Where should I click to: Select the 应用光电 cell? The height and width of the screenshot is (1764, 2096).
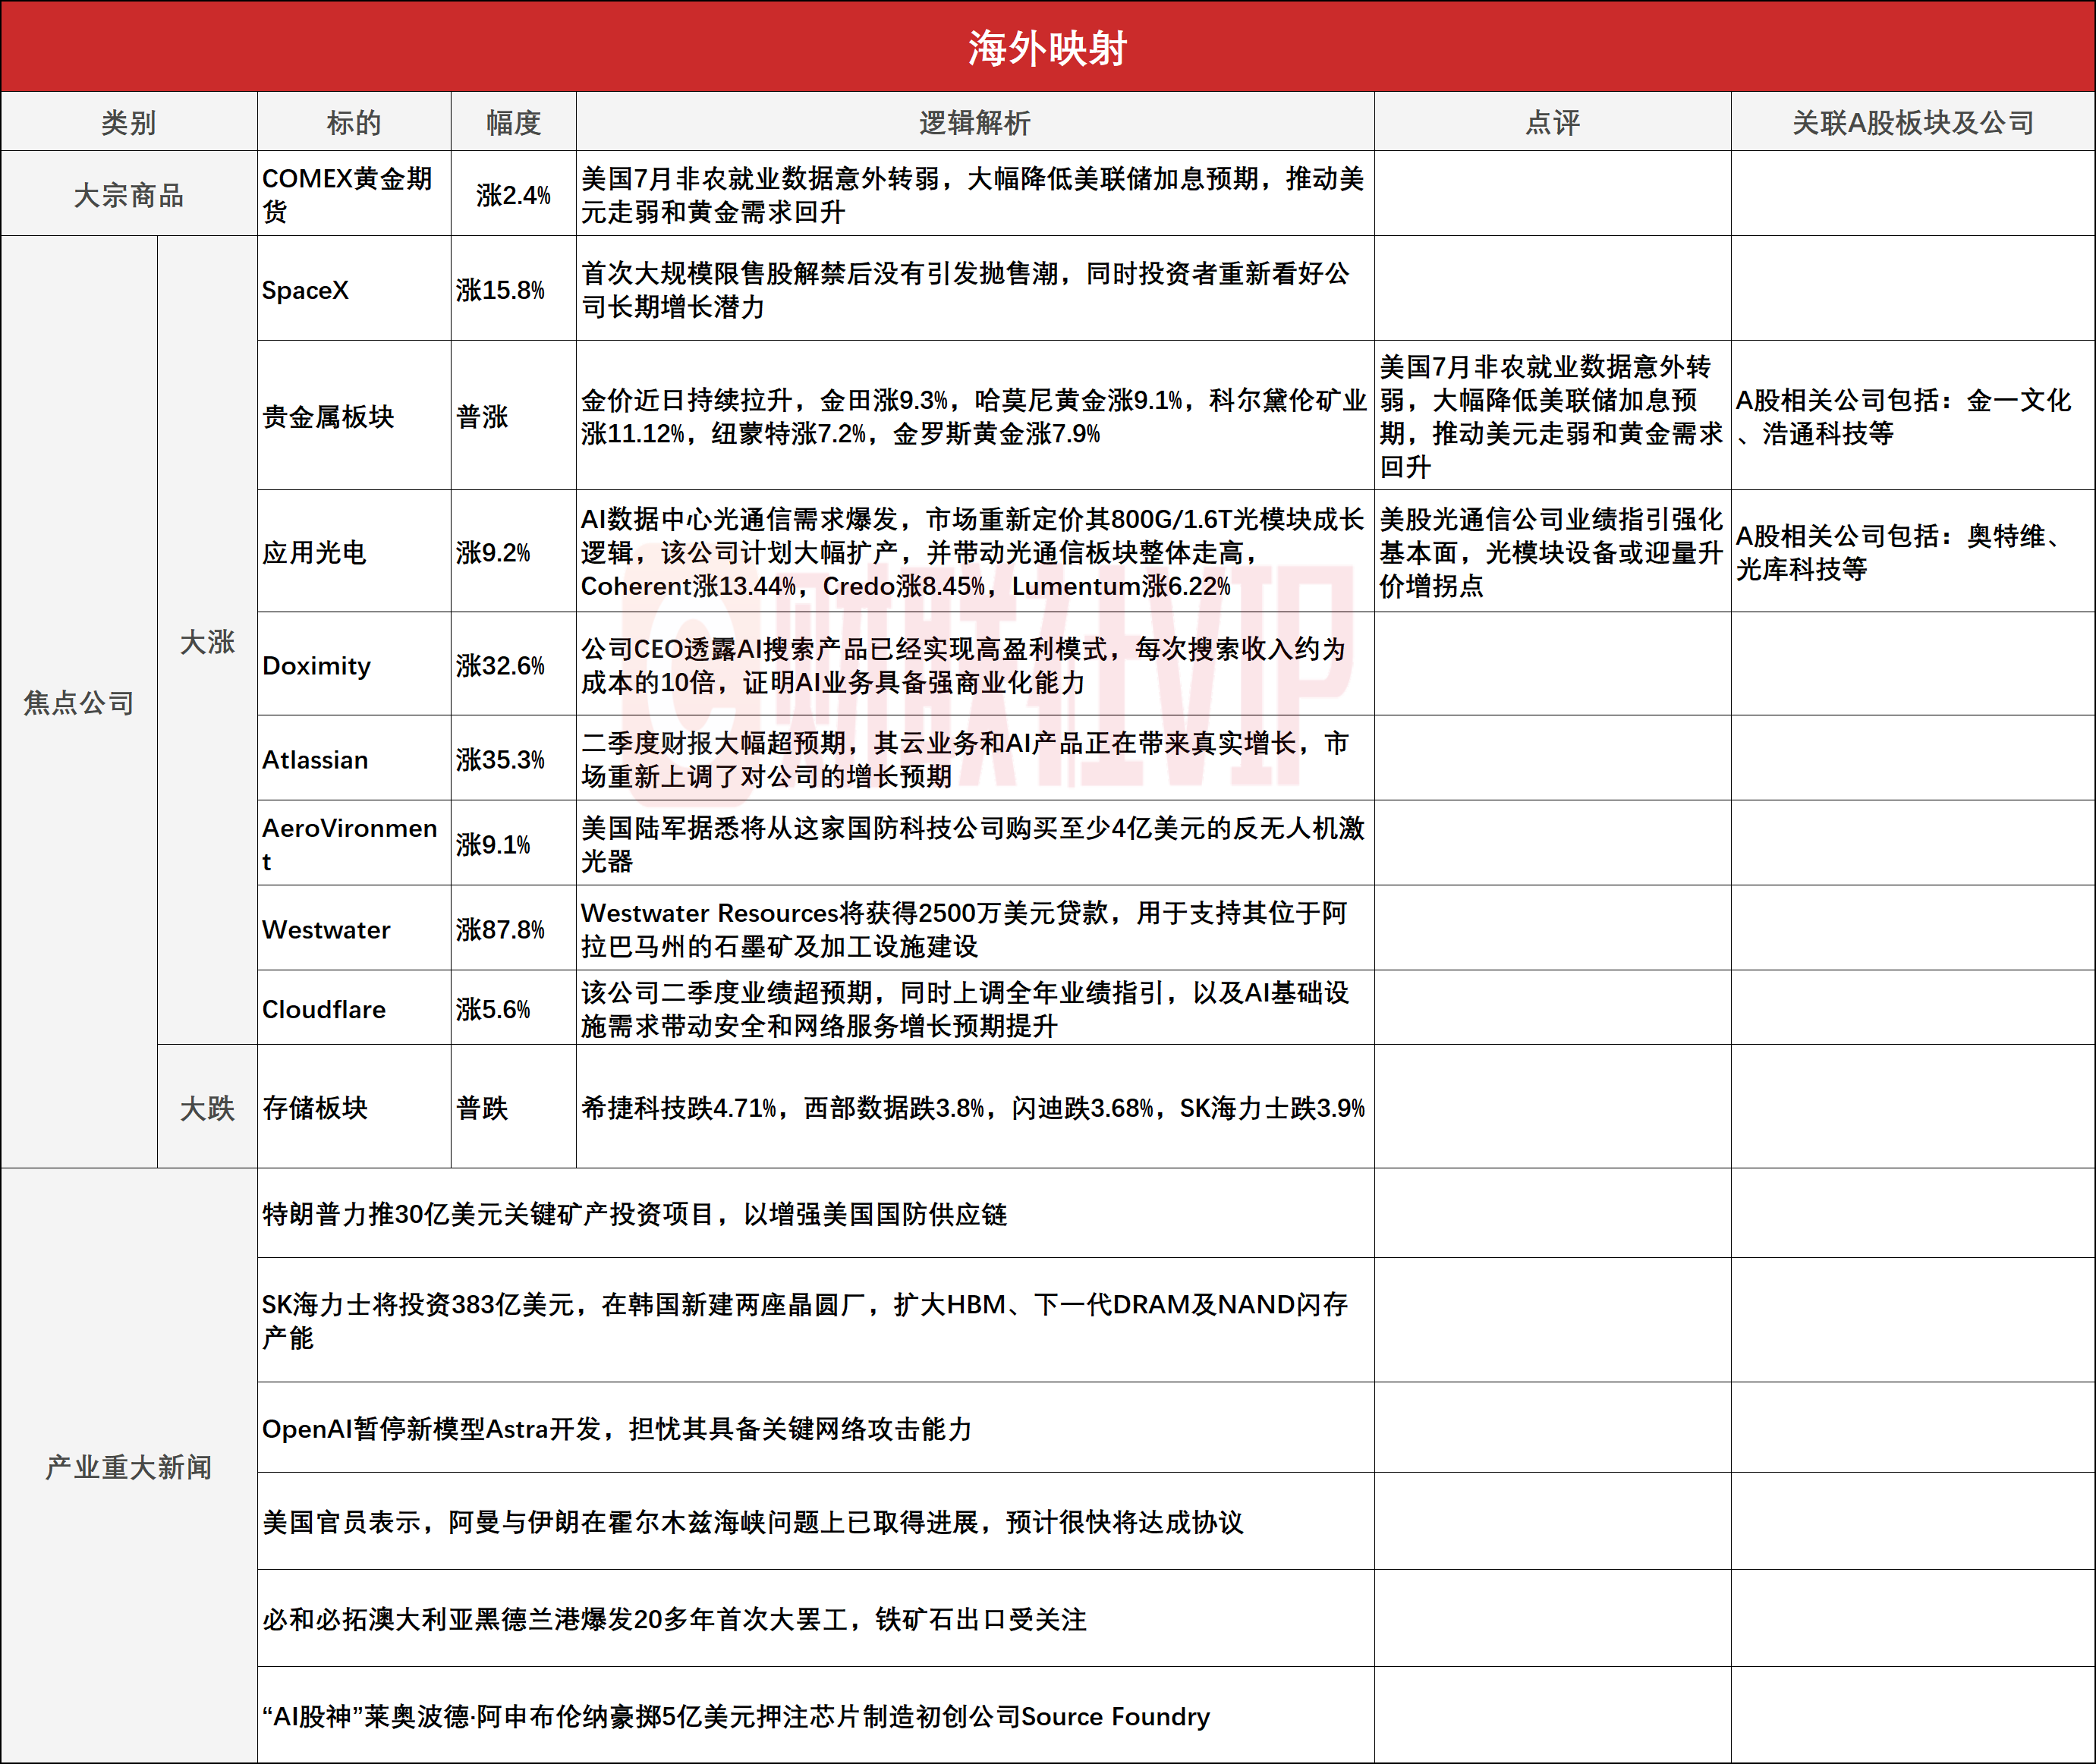(x=354, y=551)
